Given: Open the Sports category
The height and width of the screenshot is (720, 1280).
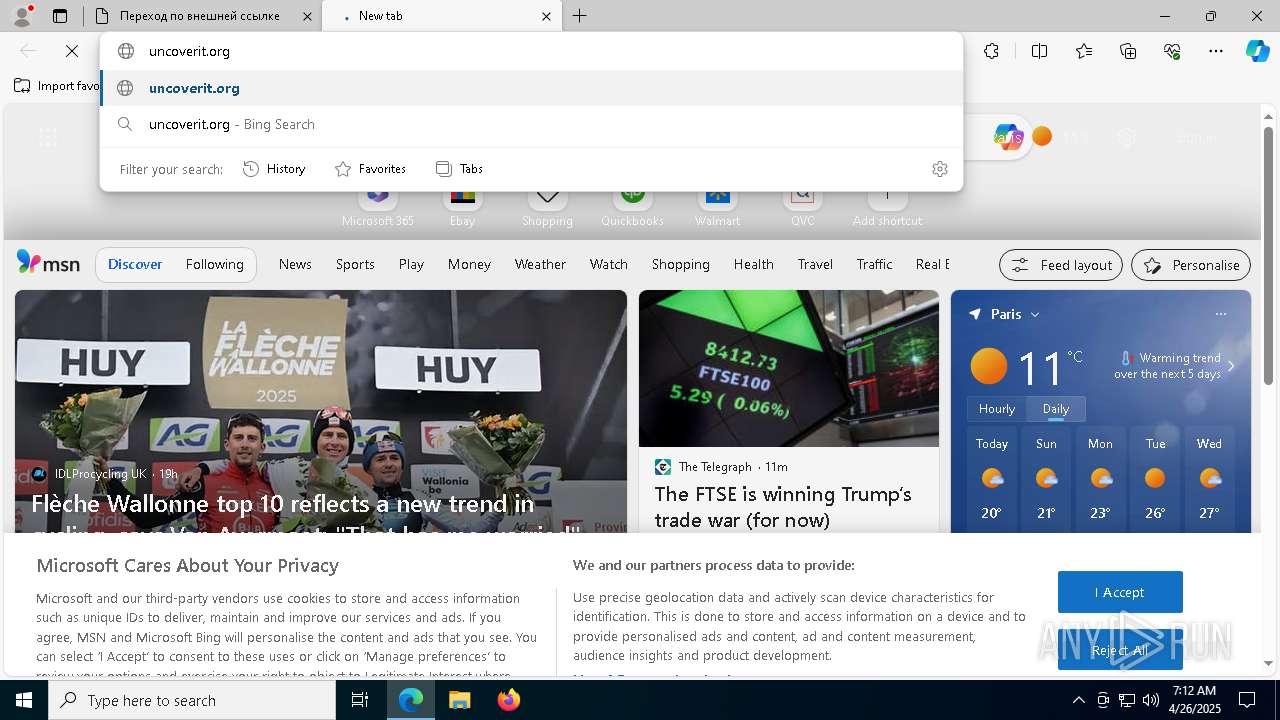Looking at the screenshot, I should tap(355, 264).
